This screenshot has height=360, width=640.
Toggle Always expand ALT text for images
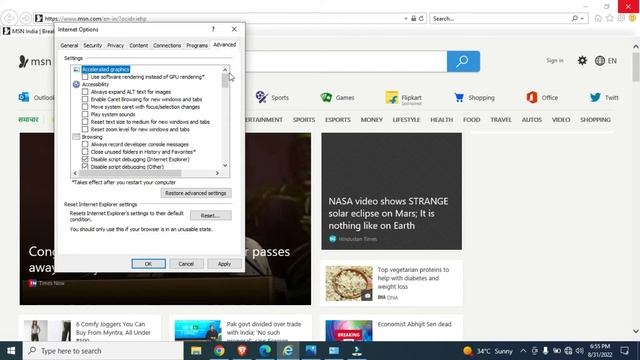click(x=85, y=92)
